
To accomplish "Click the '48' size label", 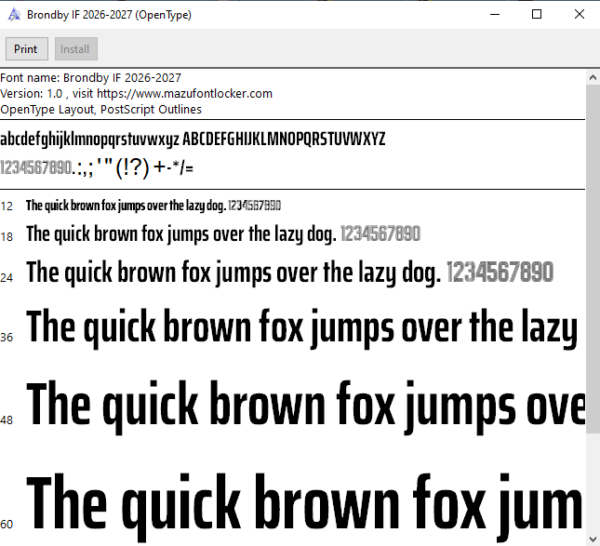I will click(x=7, y=420).
